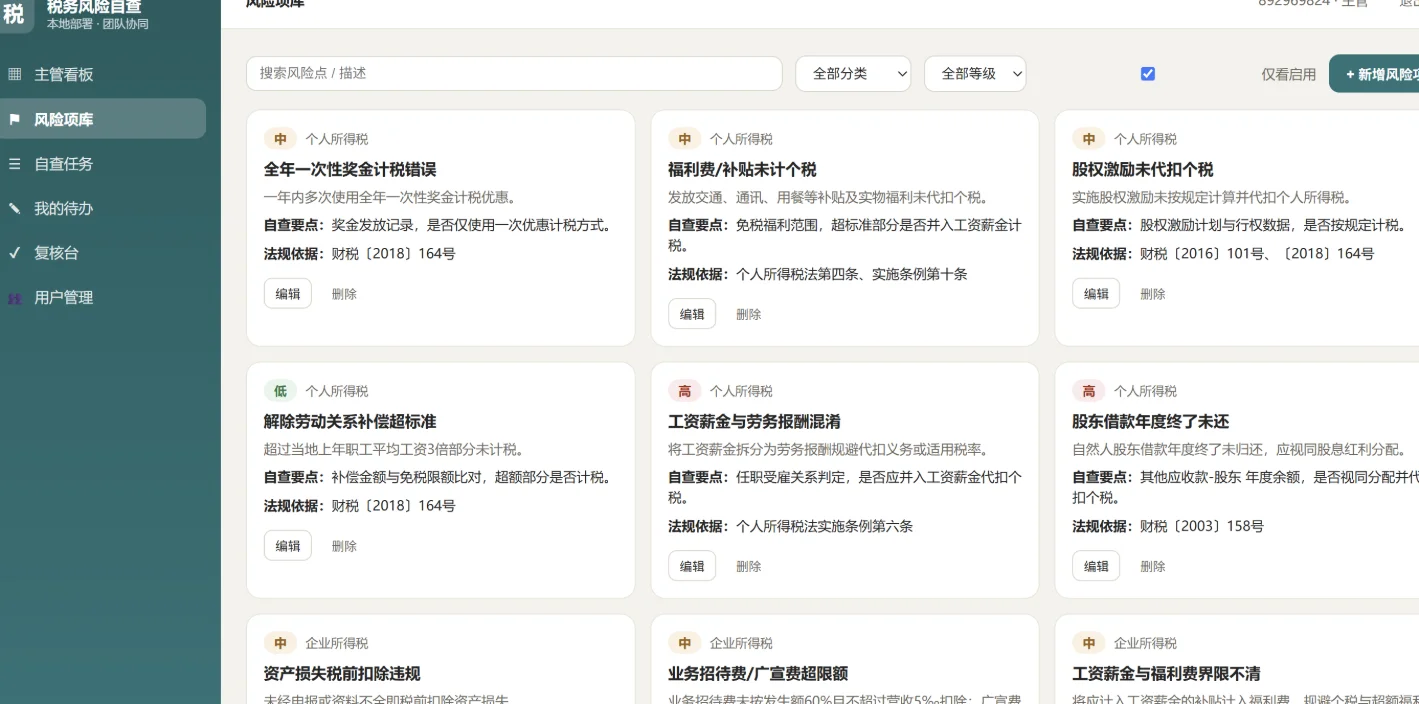1419x704 pixels.
Task: Click 税务风险自查 app title
Action: tap(94, 7)
